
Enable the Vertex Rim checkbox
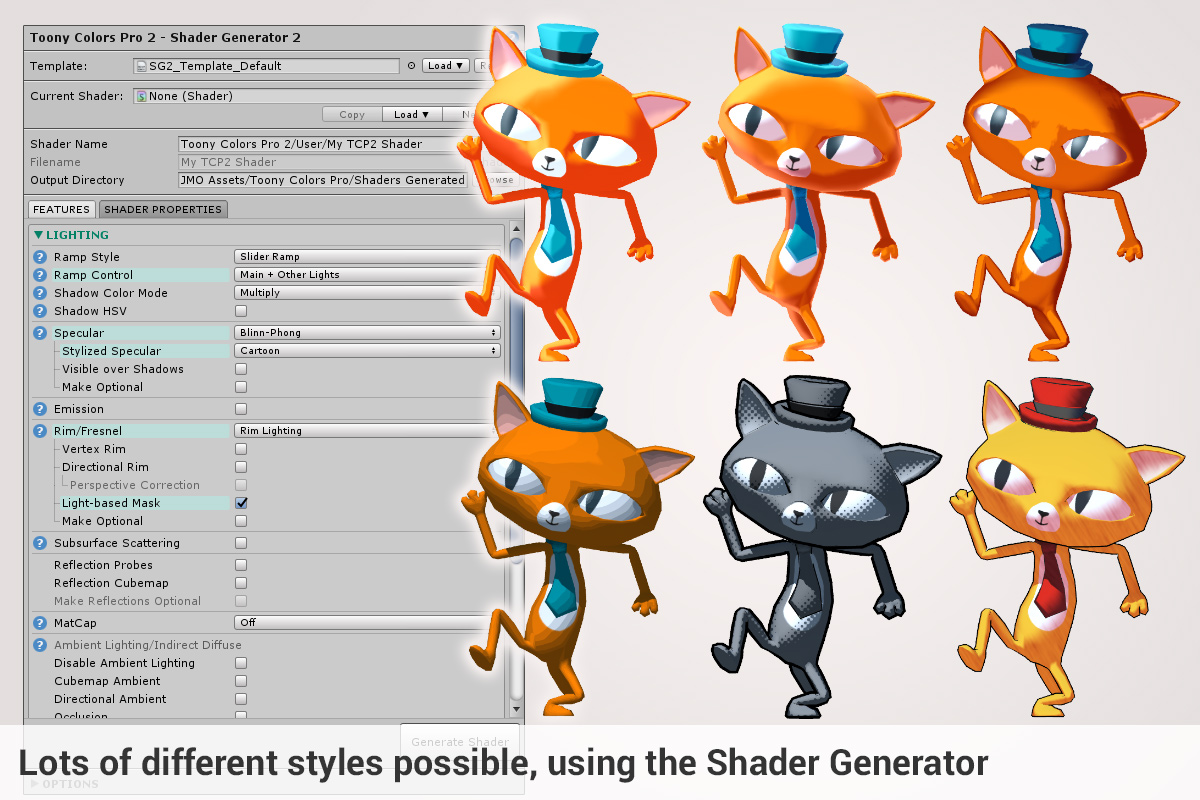pyautogui.click(x=241, y=449)
